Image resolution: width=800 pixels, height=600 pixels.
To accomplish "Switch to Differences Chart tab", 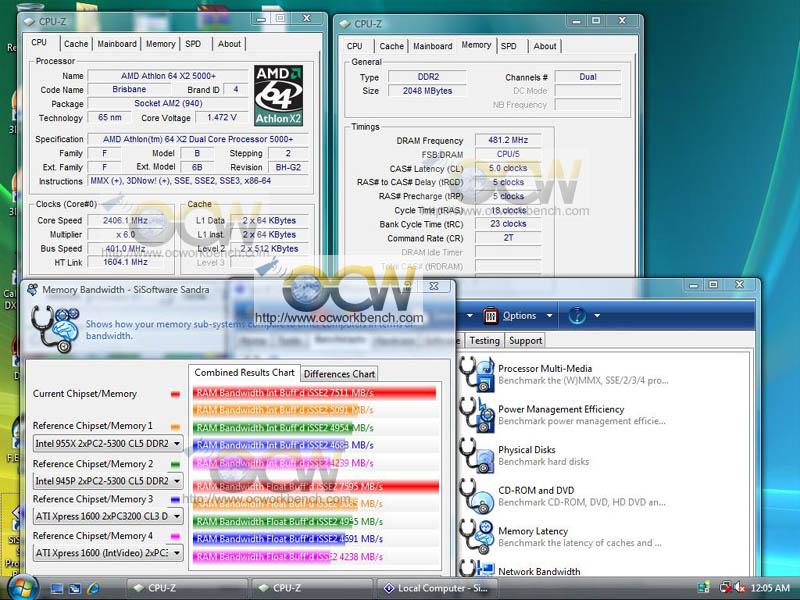I will point(339,374).
